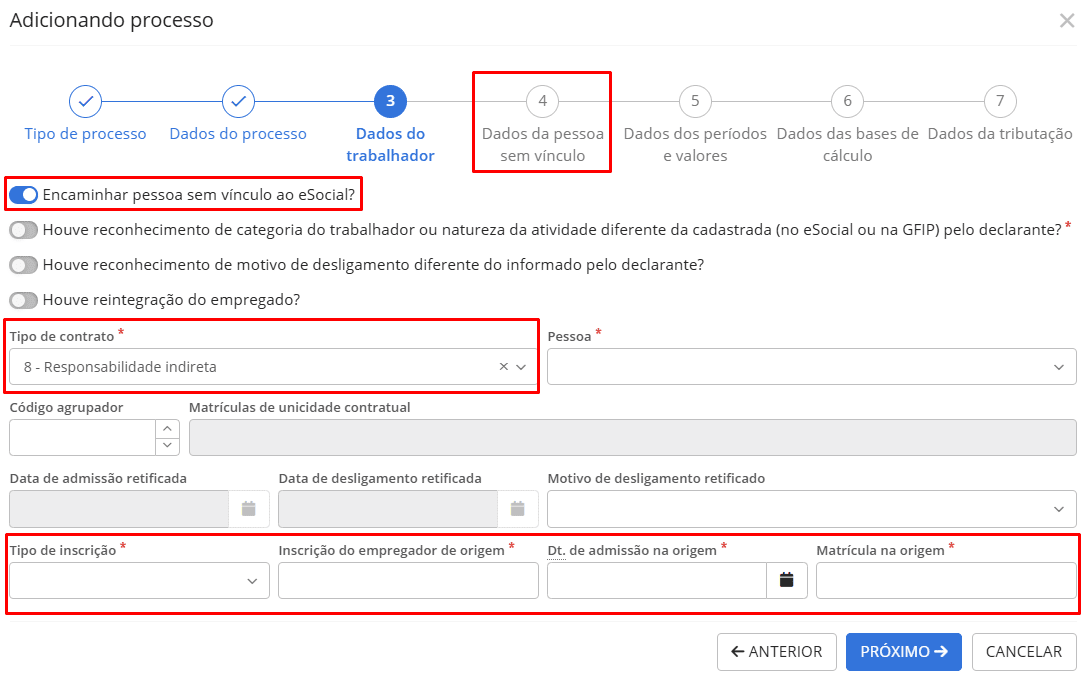Select step 7 Dados da tributação
The width and height of the screenshot is (1087, 674).
point(1000,101)
